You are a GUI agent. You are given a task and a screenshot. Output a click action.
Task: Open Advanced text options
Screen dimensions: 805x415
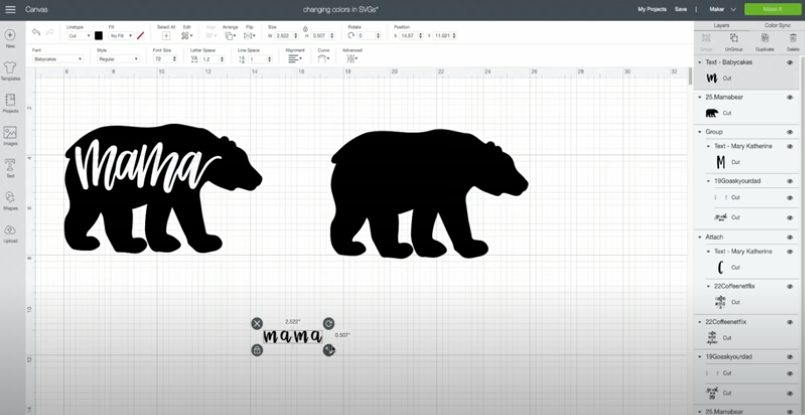pos(351,59)
